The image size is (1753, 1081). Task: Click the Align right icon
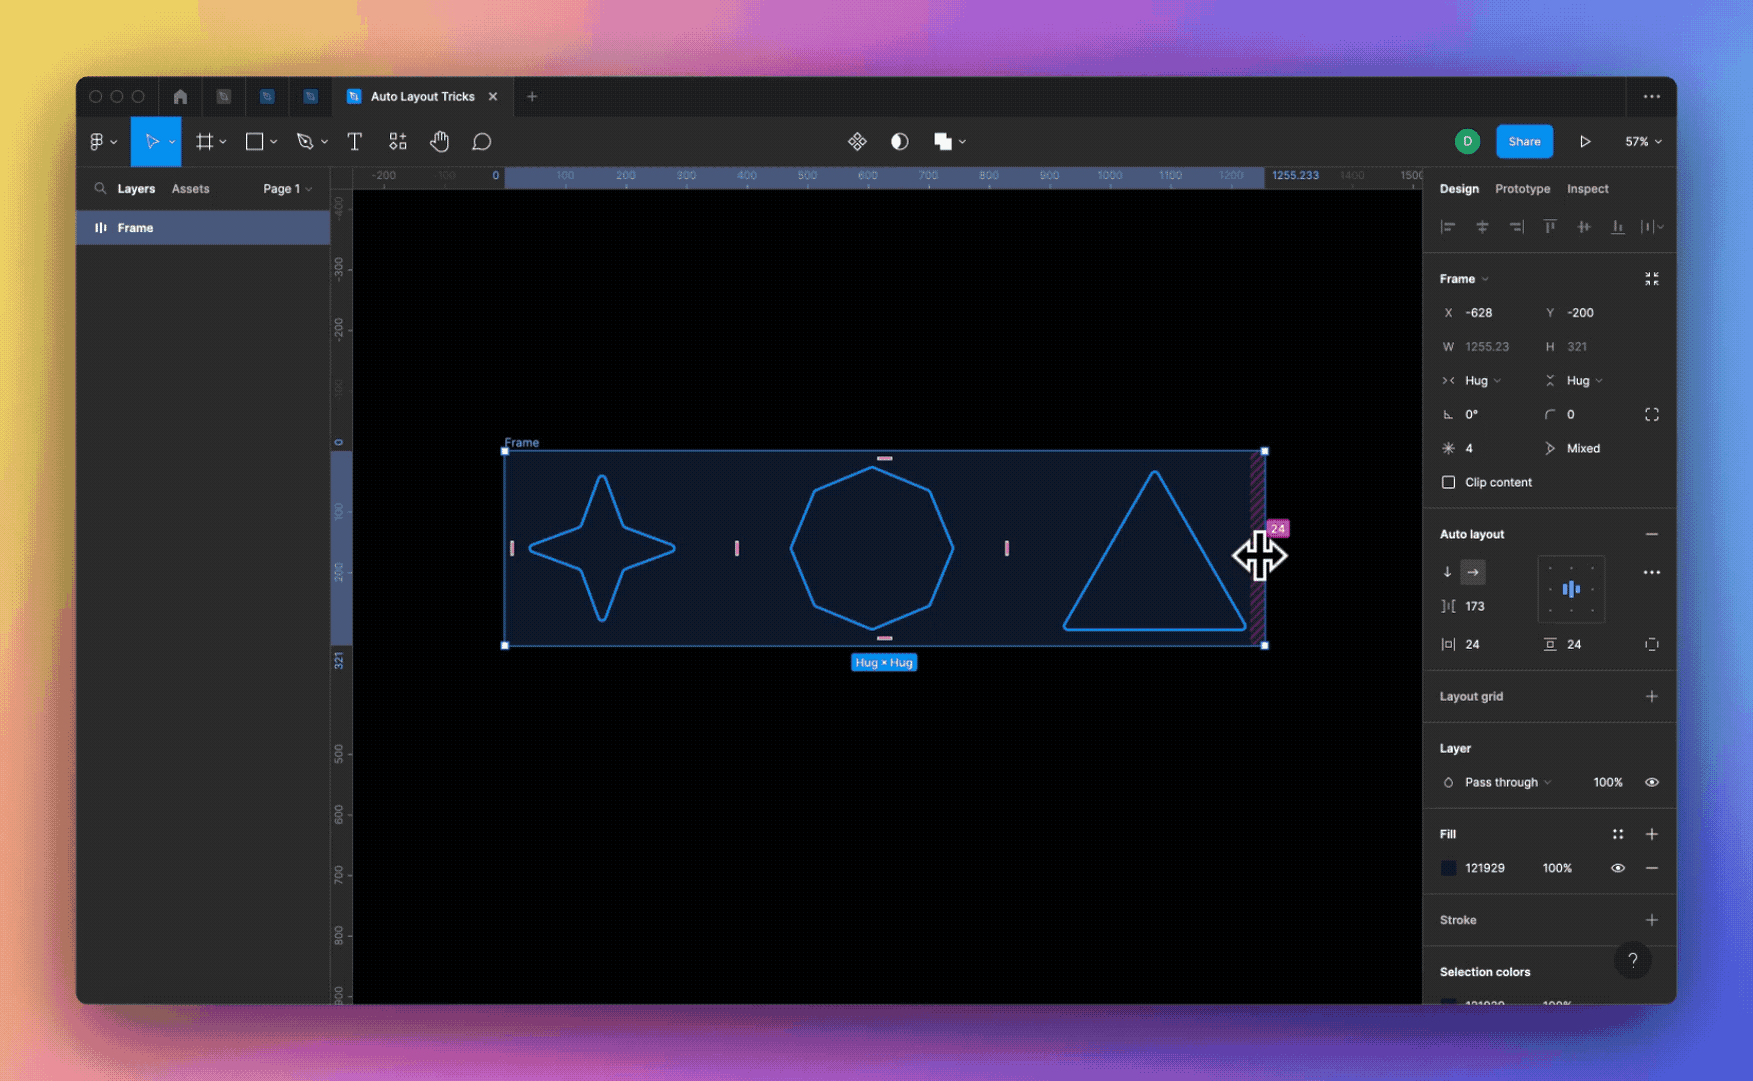point(1516,227)
